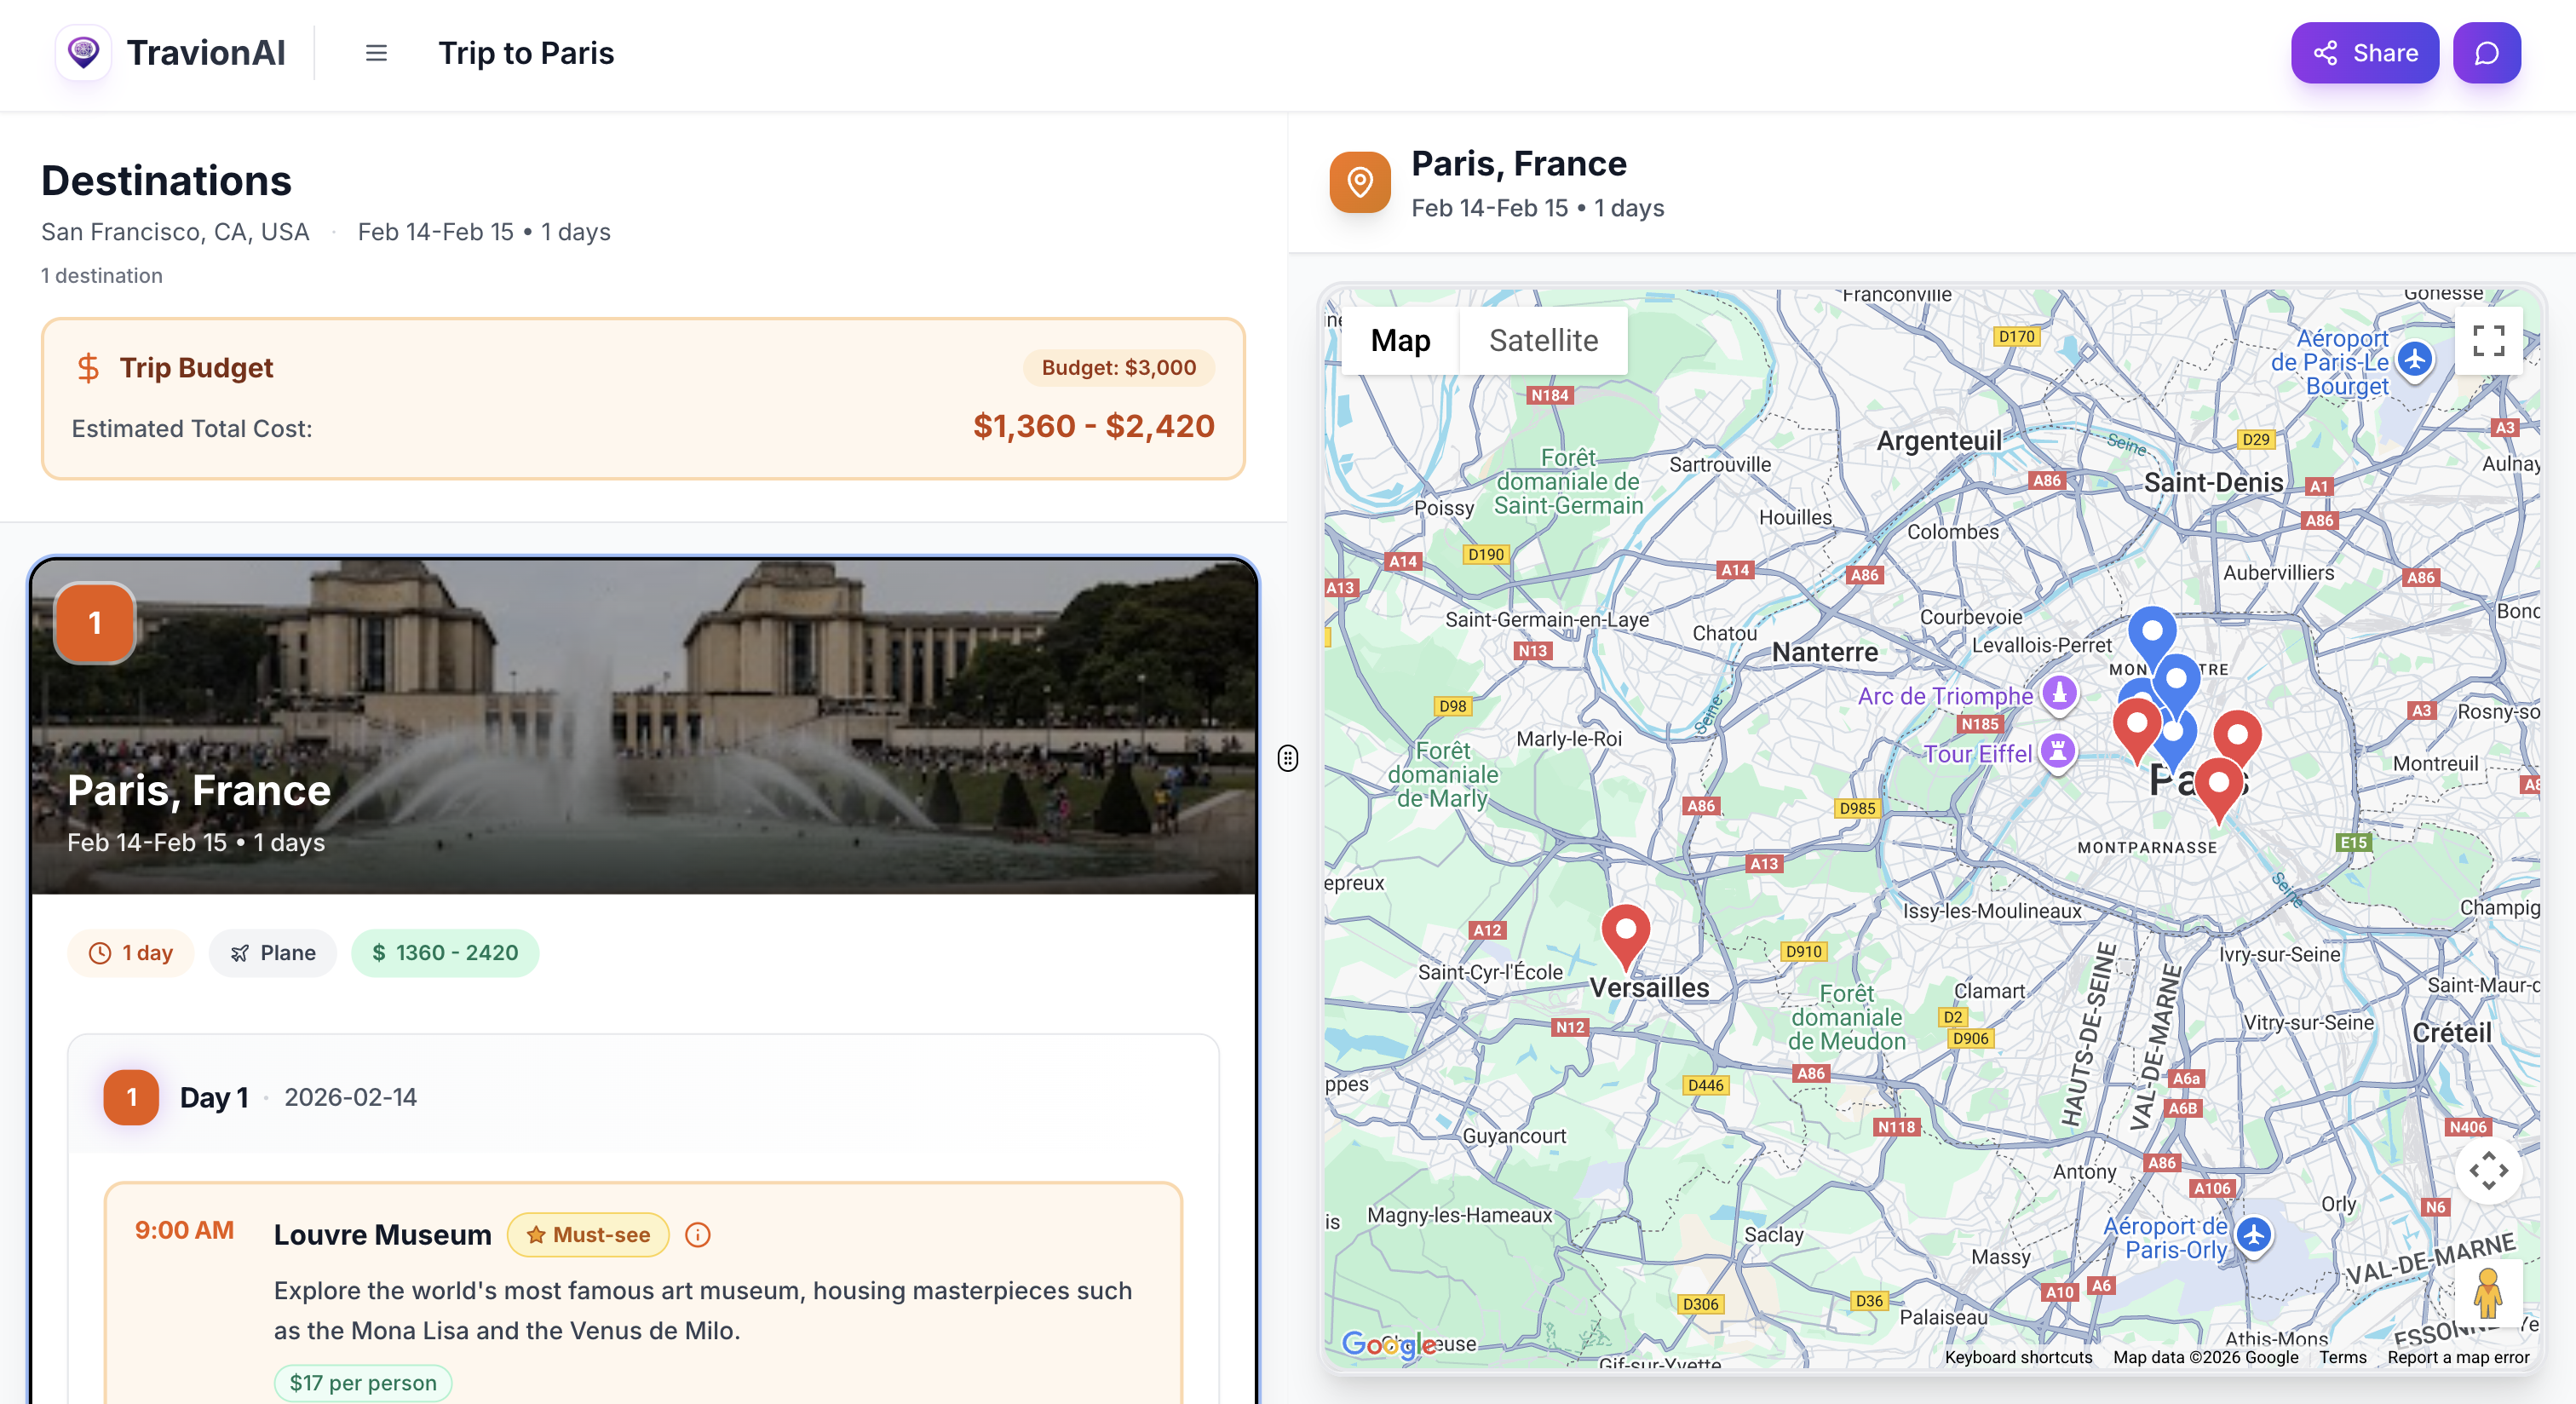Click the Paris, France destination photo

tap(643, 726)
